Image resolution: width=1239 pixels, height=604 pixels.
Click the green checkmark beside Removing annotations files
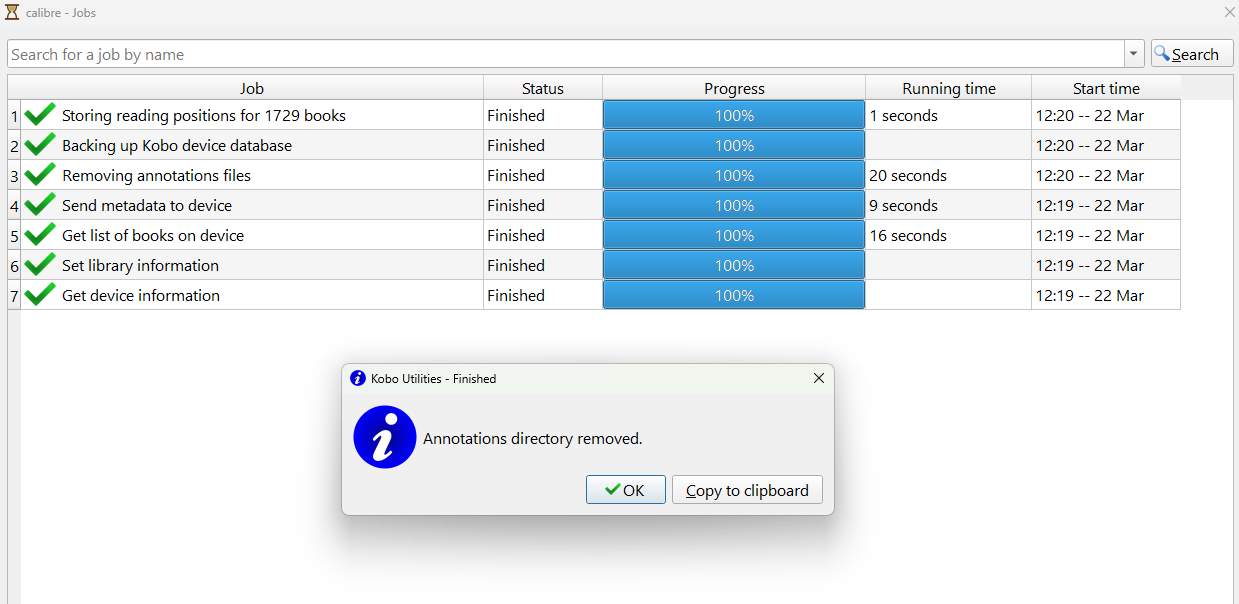[40, 175]
